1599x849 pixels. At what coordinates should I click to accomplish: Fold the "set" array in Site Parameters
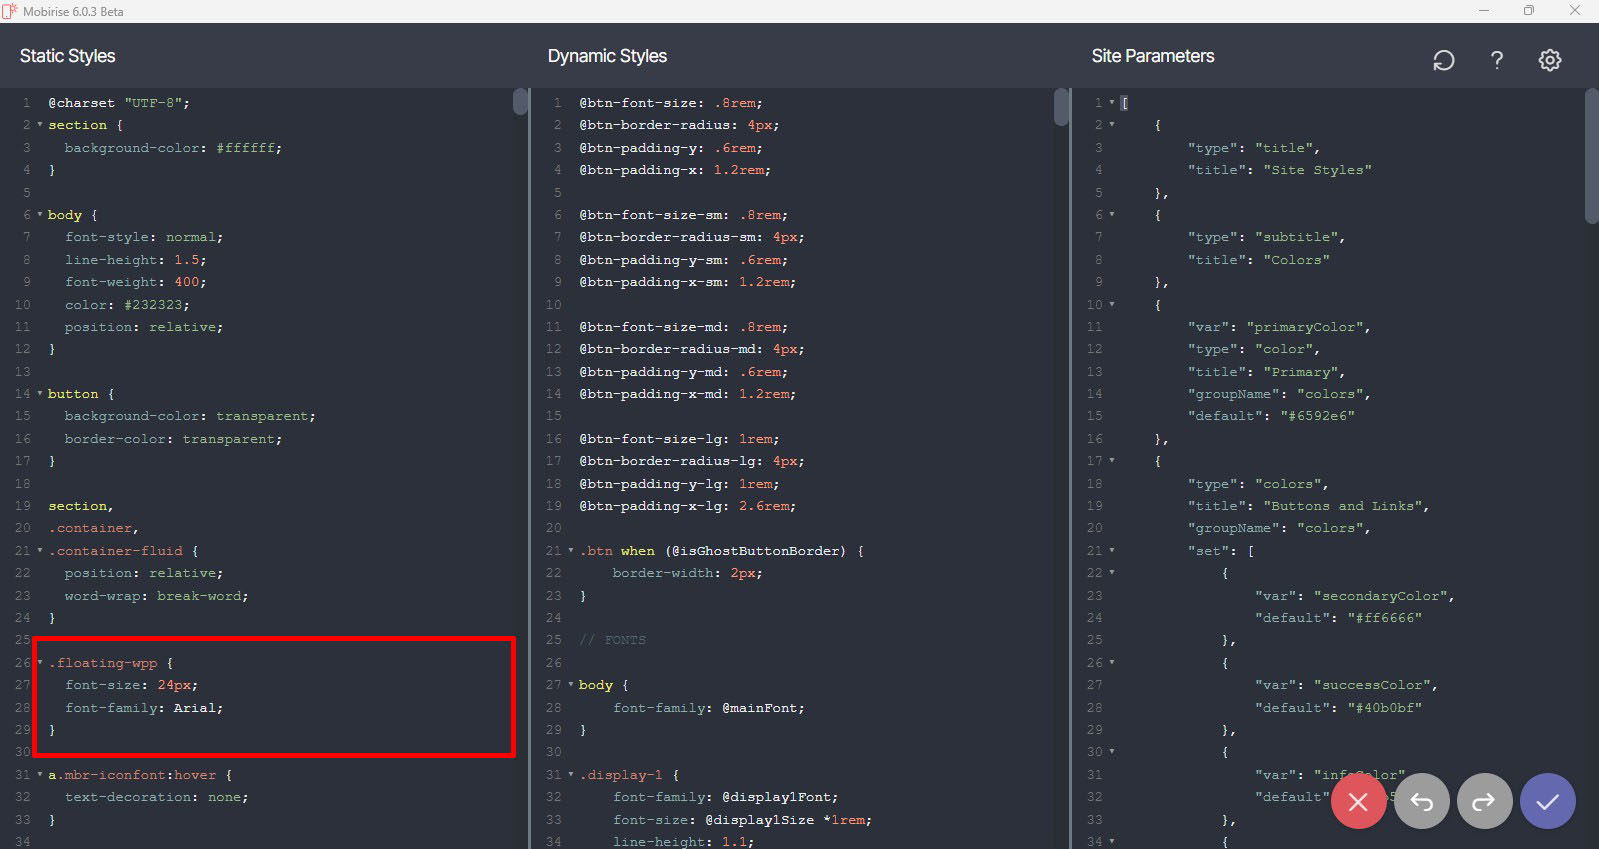click(1112, 551)
